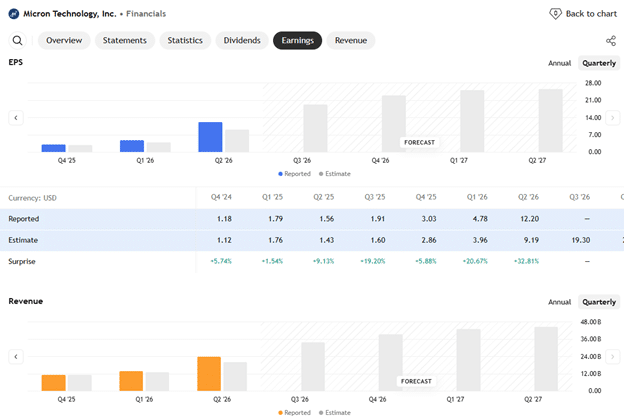
Task: Click Estimate legend under Revenue chart
Action: click(x=335, y=413)
